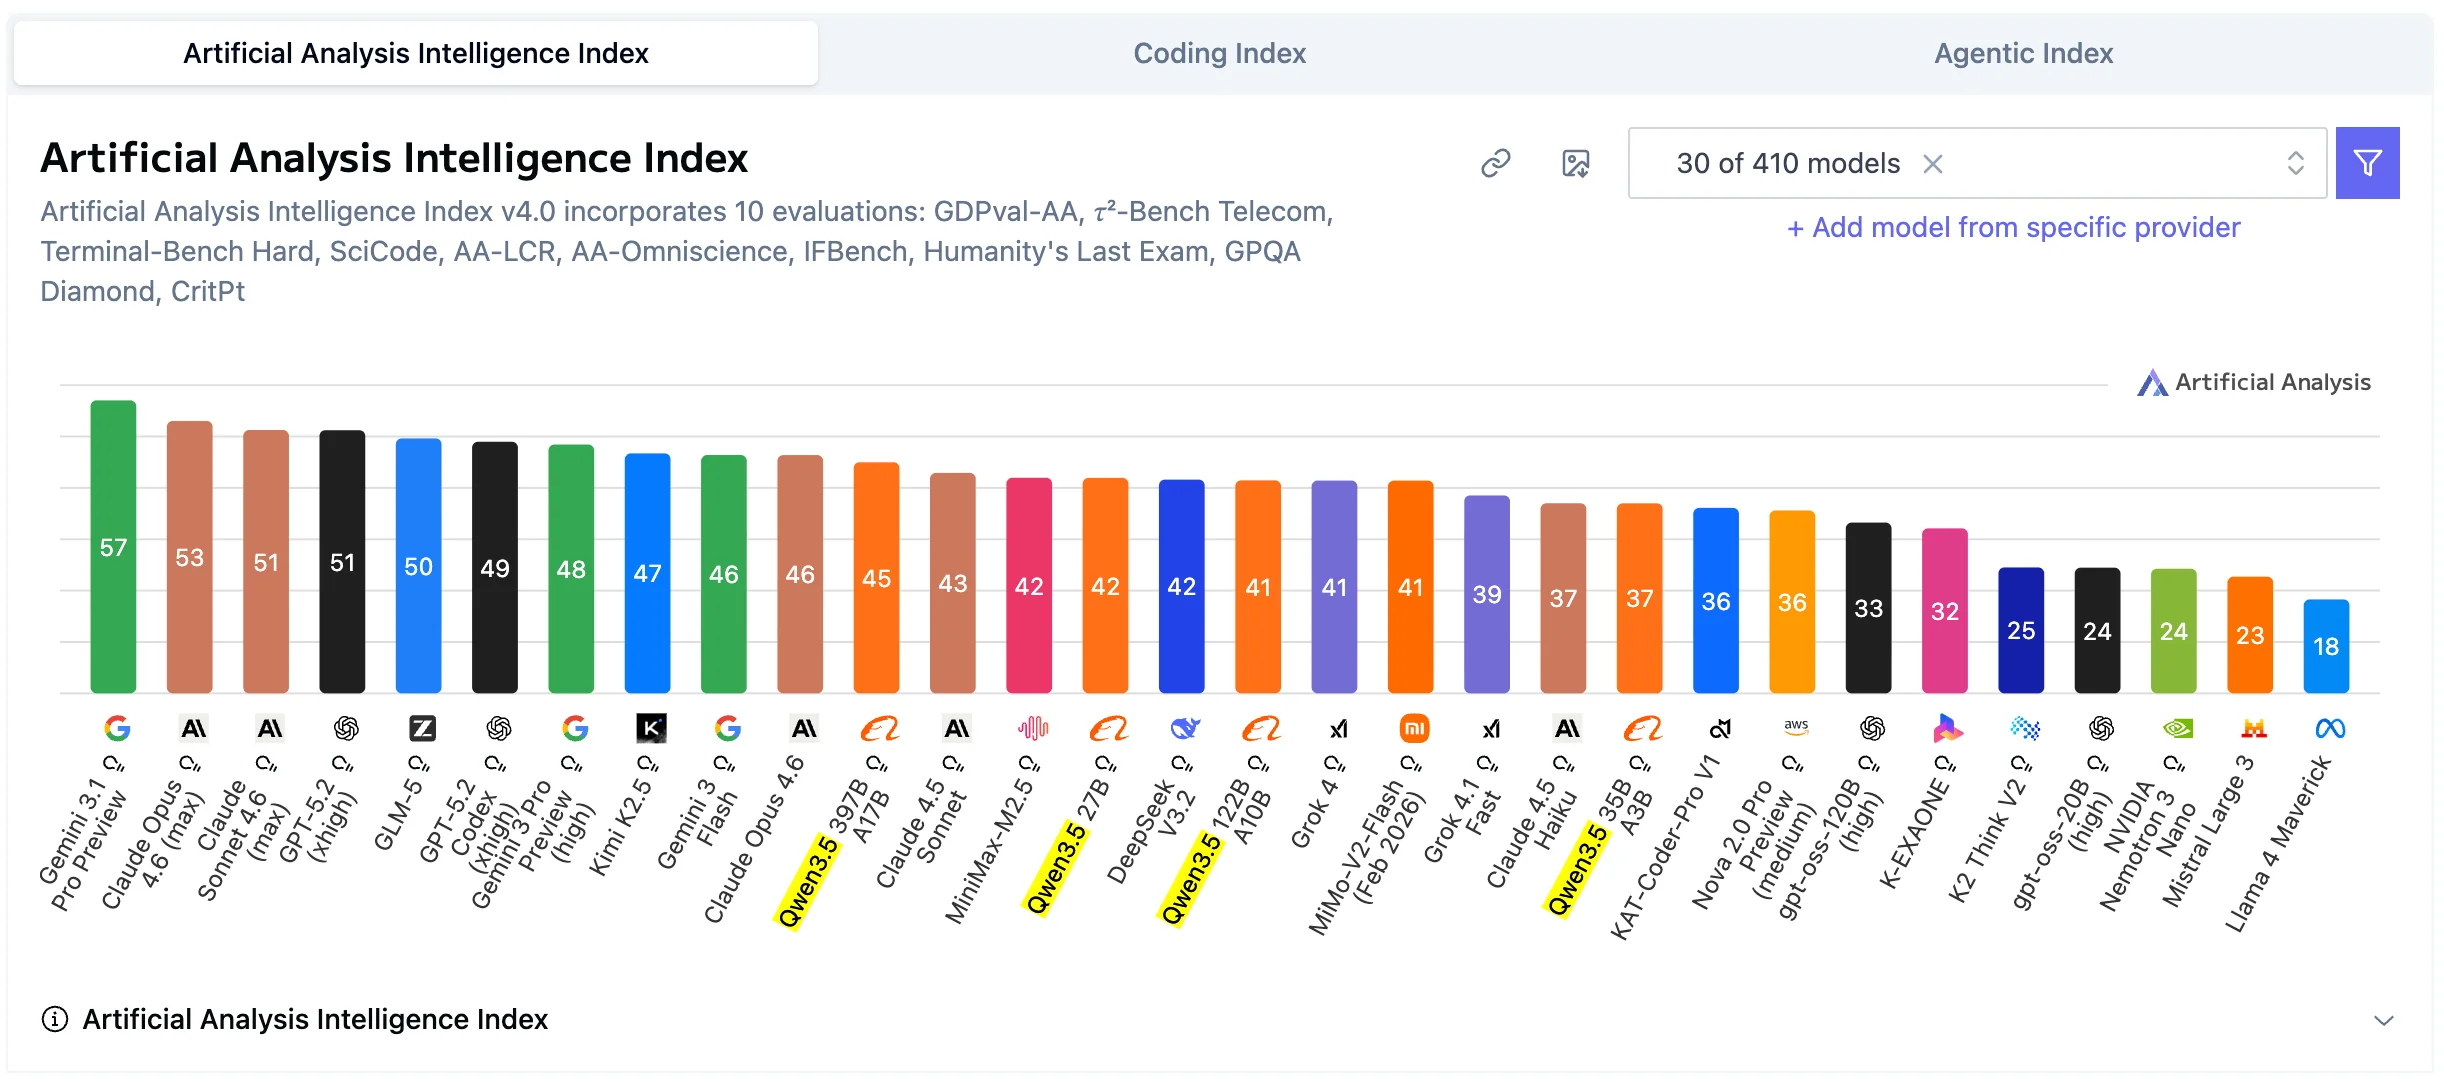Click the Meta logo under Llama 4 Maverick

(2330, 729)
